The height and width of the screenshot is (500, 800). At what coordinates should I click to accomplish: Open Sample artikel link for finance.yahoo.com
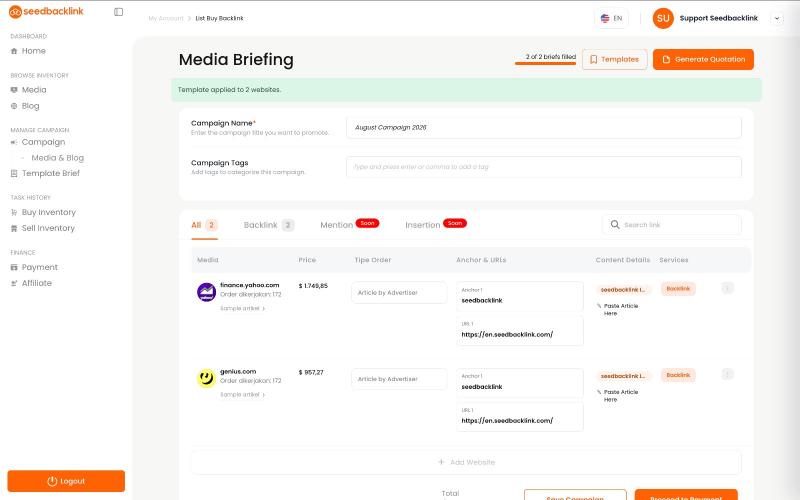click(242, 309)
